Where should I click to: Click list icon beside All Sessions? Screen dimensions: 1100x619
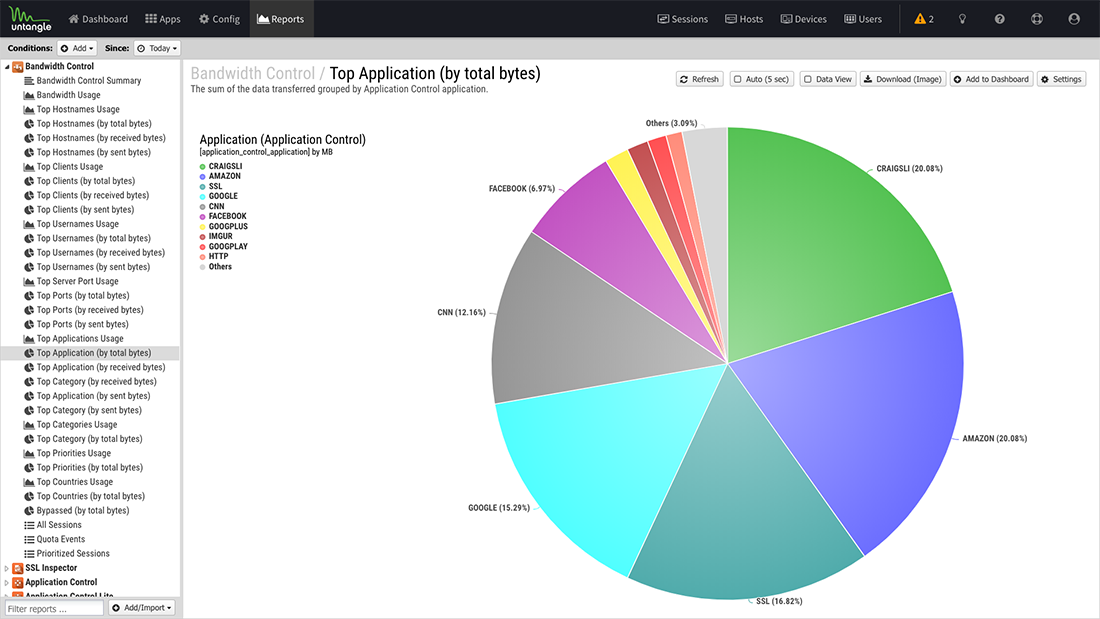[x=29, y=525]
